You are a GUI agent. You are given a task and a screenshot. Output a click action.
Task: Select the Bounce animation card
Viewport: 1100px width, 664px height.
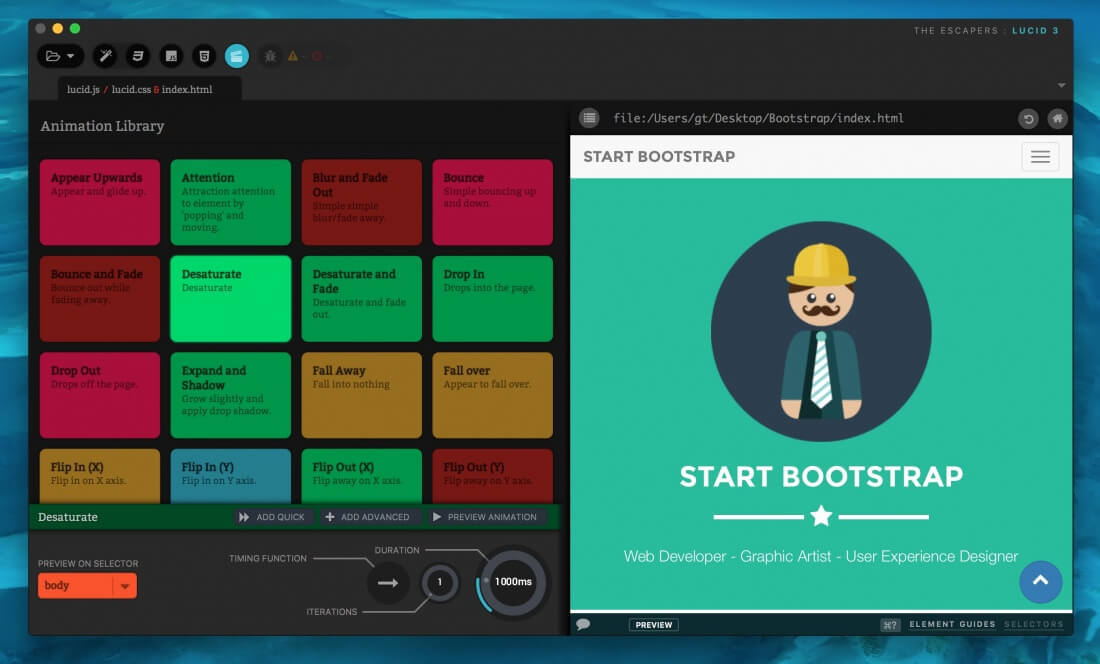point(492,202)
